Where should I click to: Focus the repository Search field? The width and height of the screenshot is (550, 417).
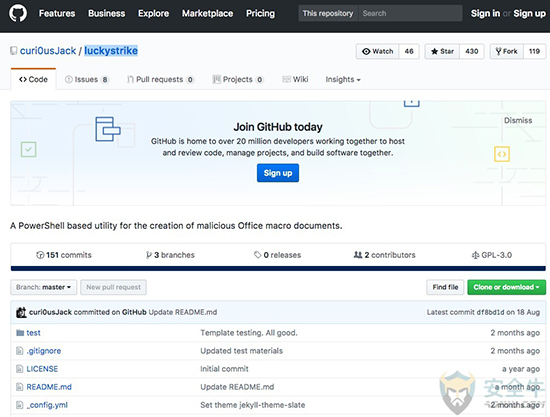410,13
